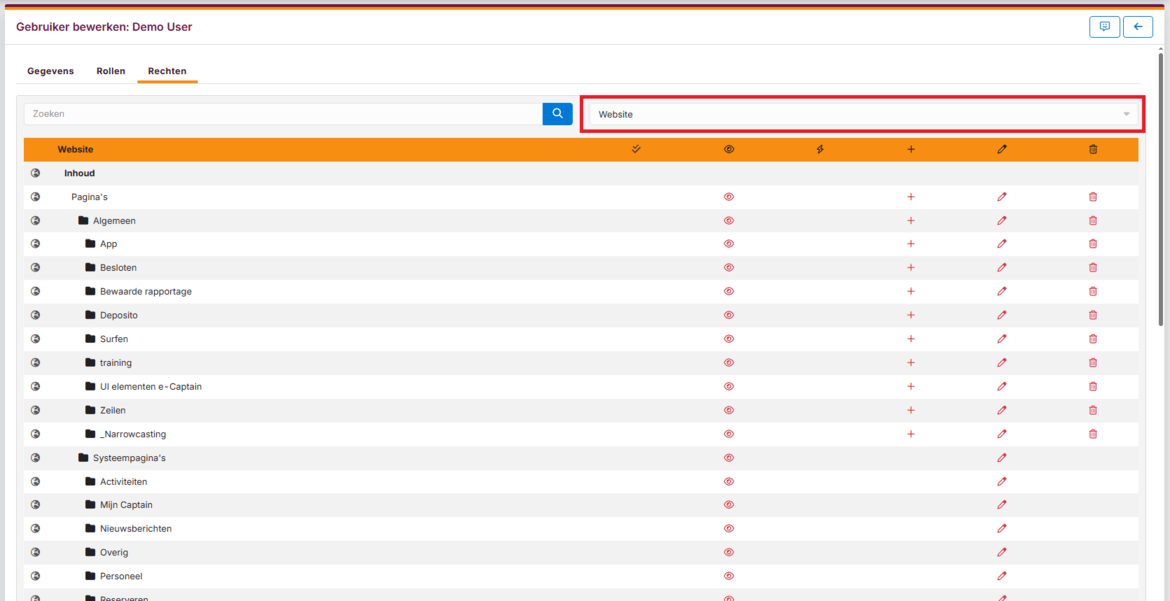Click the back arrow button
This screenshot has width=1170, height=601.
[x=1138, y=27]
